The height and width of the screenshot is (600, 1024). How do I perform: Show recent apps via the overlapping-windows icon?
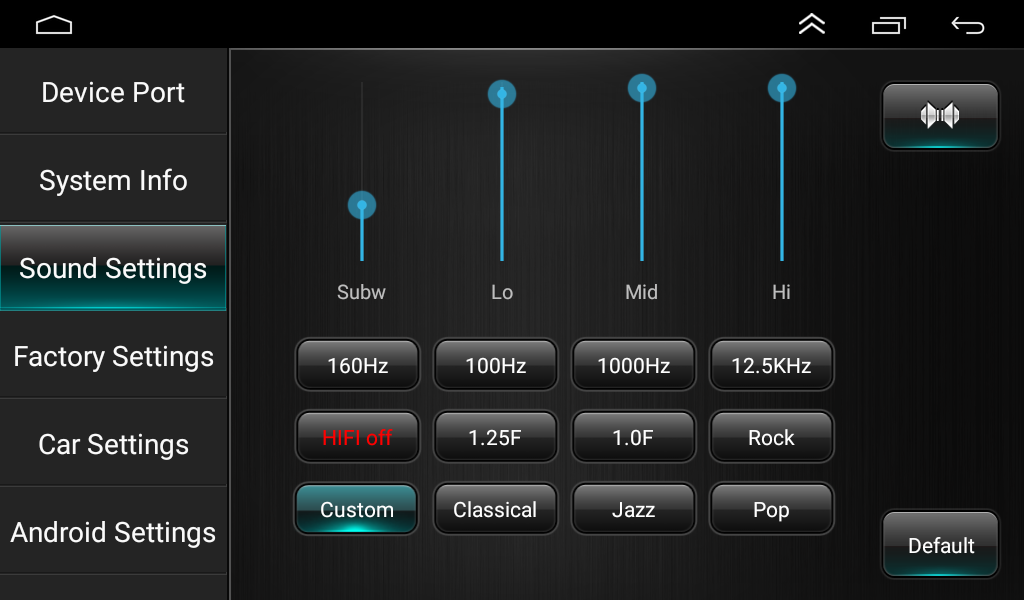[x=889, y=25]
